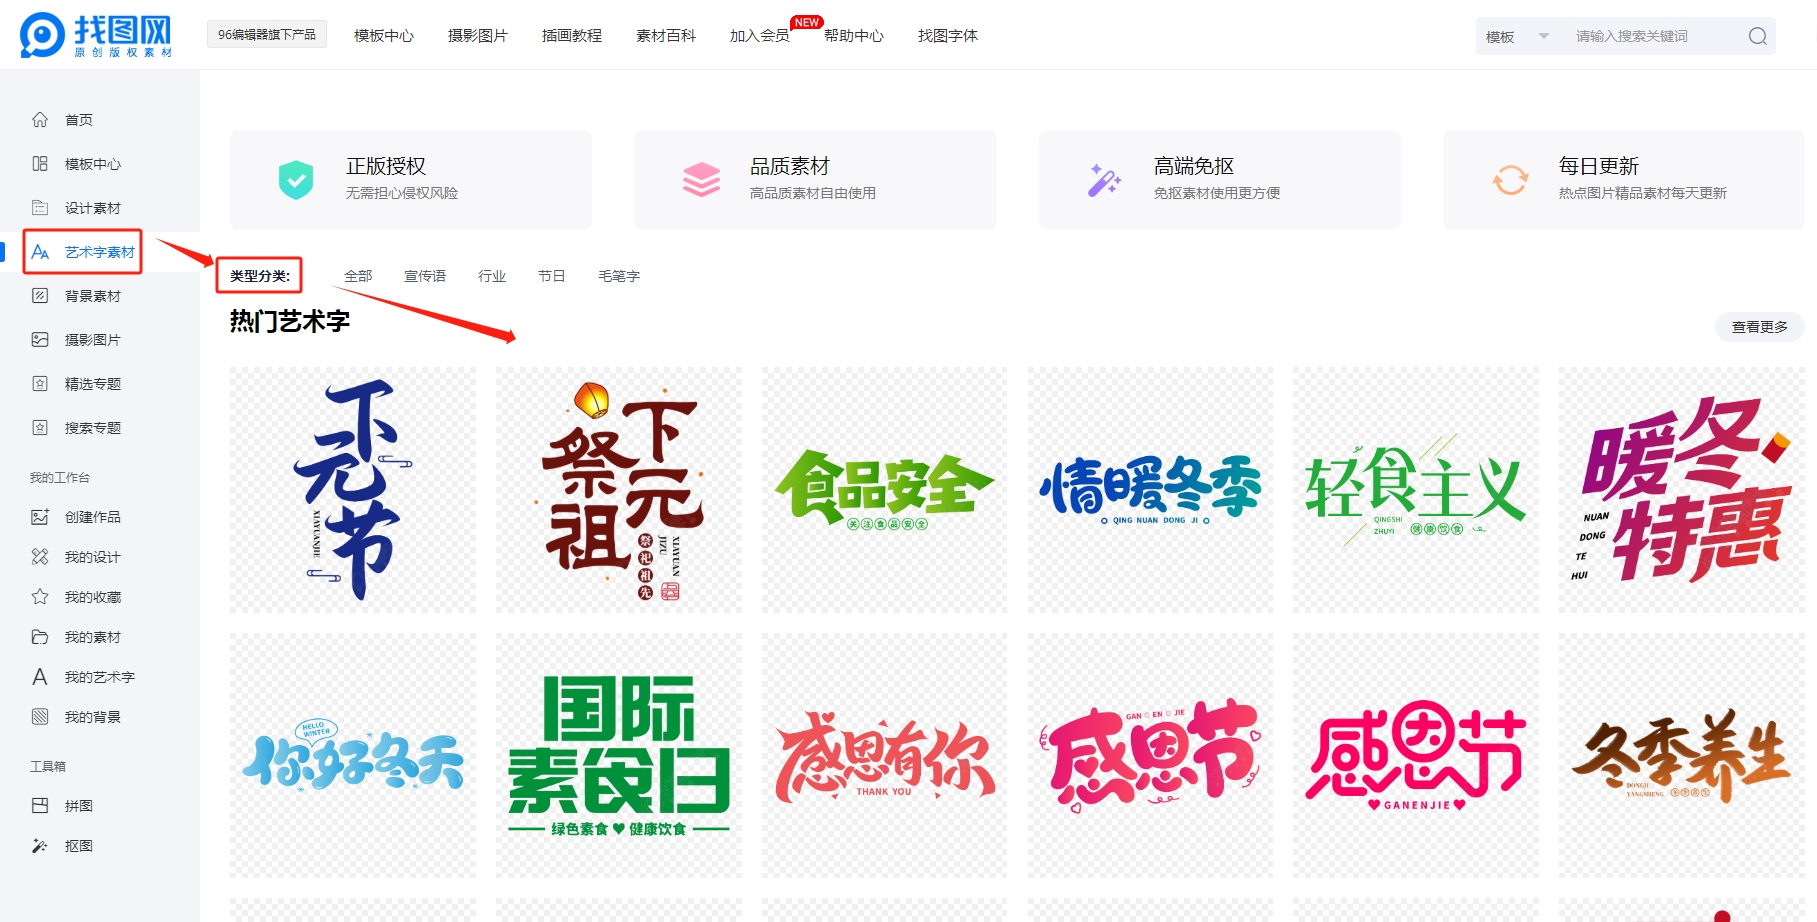Open 设计素材 sidebar icon
Viewport: 1817px width, 922px height.
(40, 208)
